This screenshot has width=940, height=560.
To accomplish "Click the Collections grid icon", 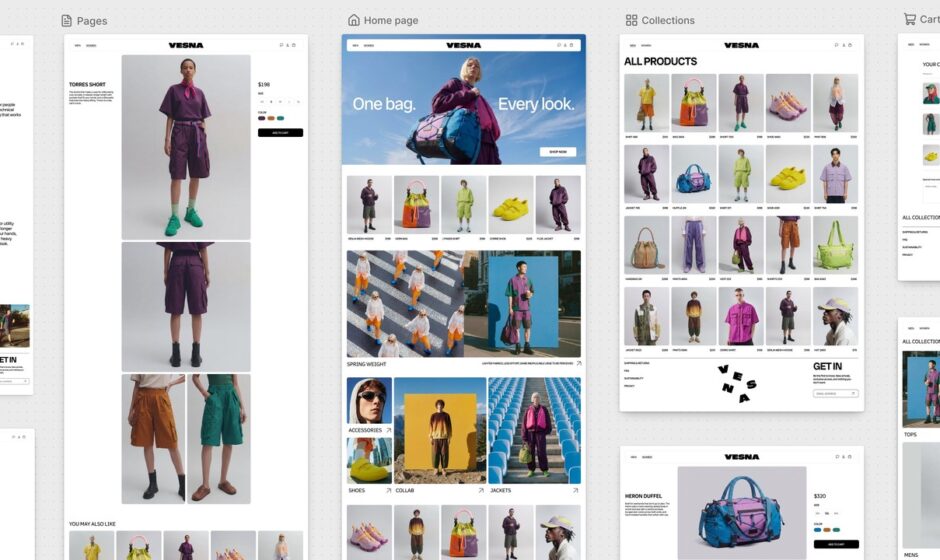I will (631, 20).
